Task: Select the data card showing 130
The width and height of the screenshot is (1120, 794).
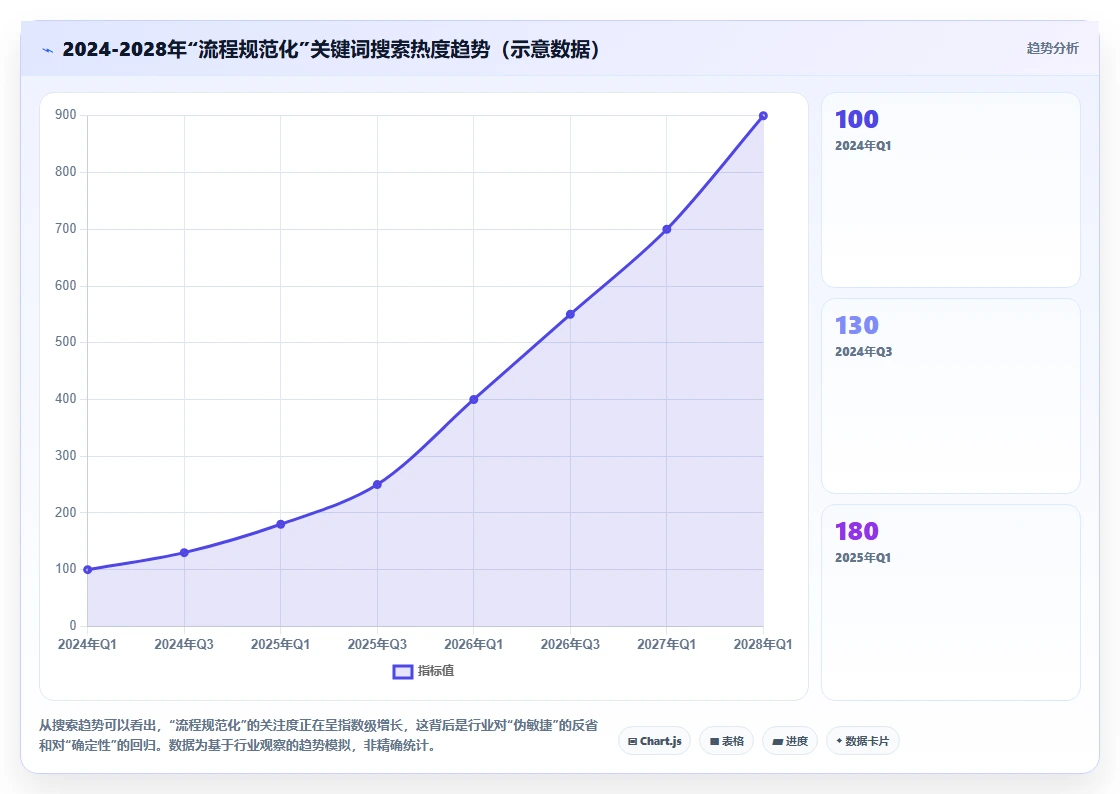Action: click(x=951, y=396)
